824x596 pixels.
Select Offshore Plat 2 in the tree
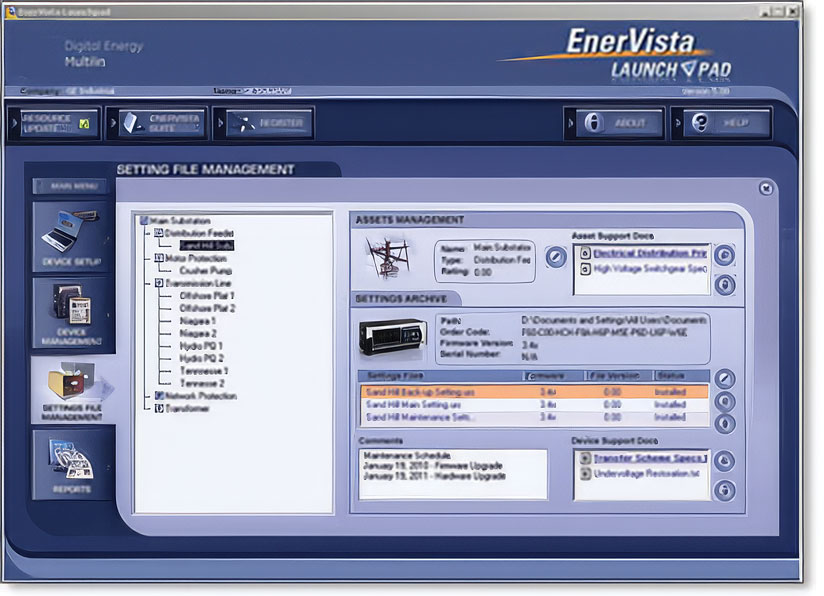pyautogui.click(x=207, y=309)
